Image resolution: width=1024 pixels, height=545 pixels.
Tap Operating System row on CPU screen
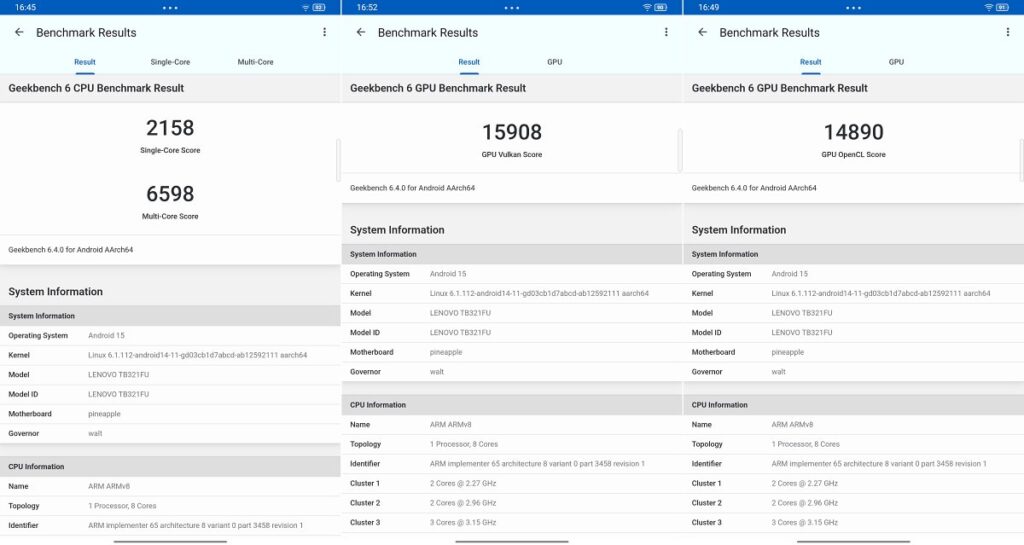170,335
